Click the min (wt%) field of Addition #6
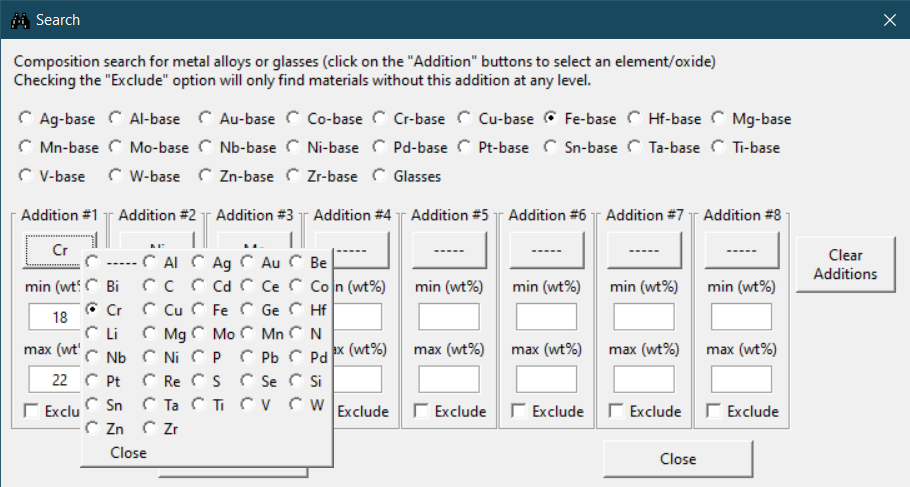 tap(546, 317)
